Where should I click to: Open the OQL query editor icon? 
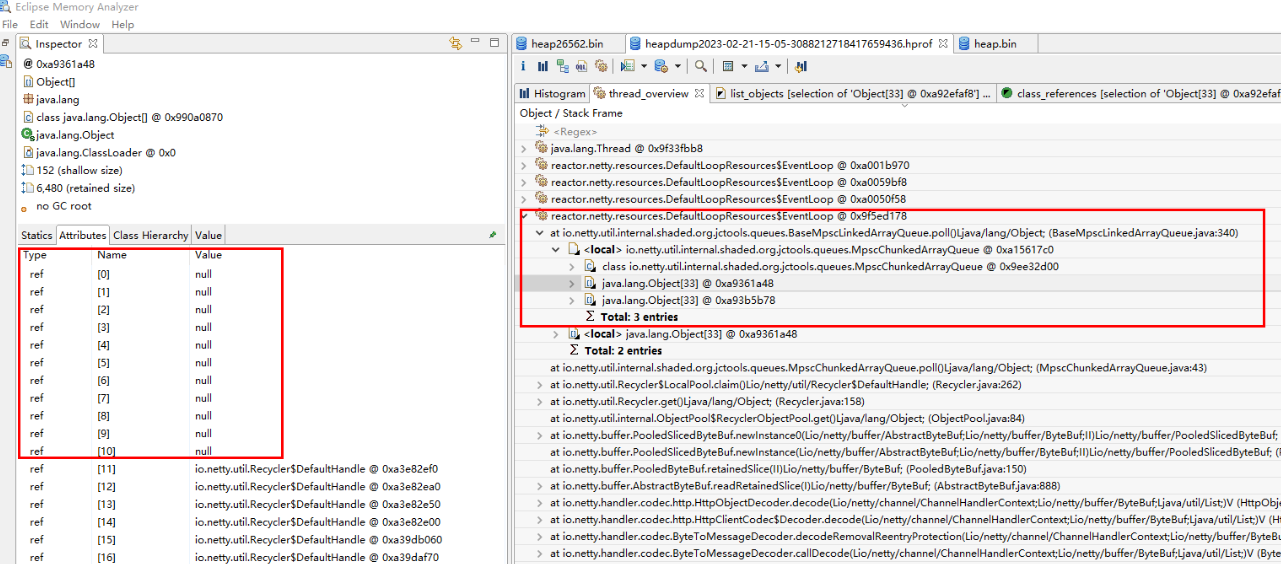click(x=582, y=66)
